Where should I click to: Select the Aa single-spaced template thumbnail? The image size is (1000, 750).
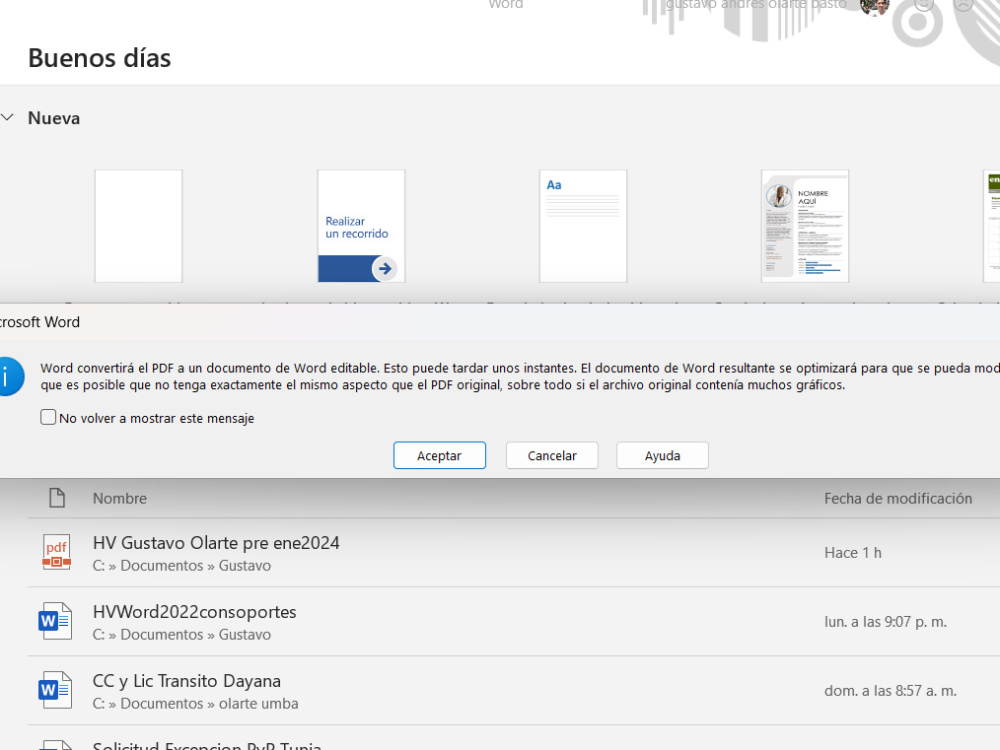583,226
